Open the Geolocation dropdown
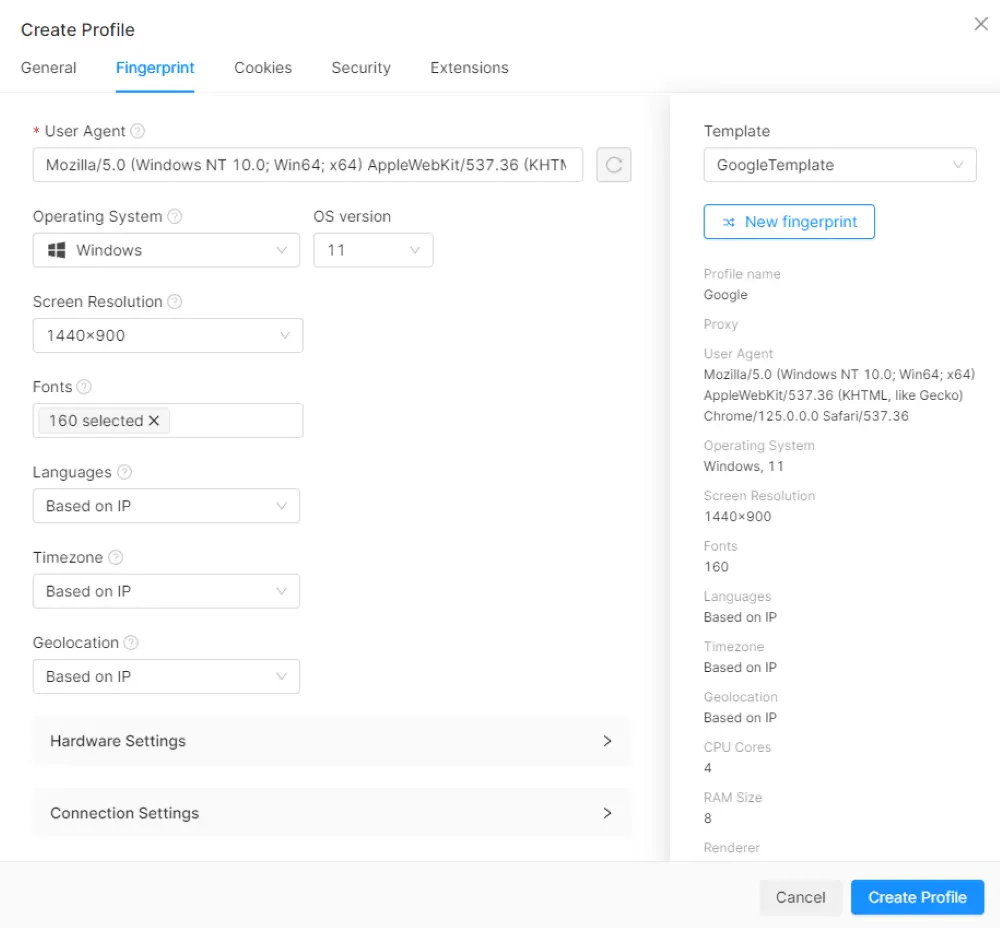 tap(166, 677)
